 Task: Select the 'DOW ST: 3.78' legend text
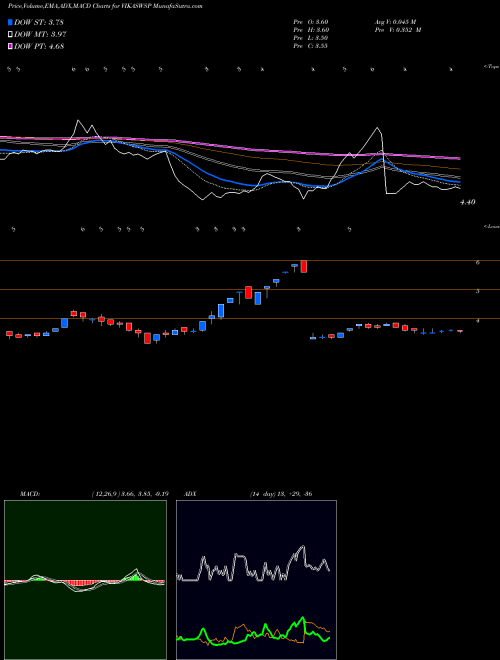click(39, 22)
